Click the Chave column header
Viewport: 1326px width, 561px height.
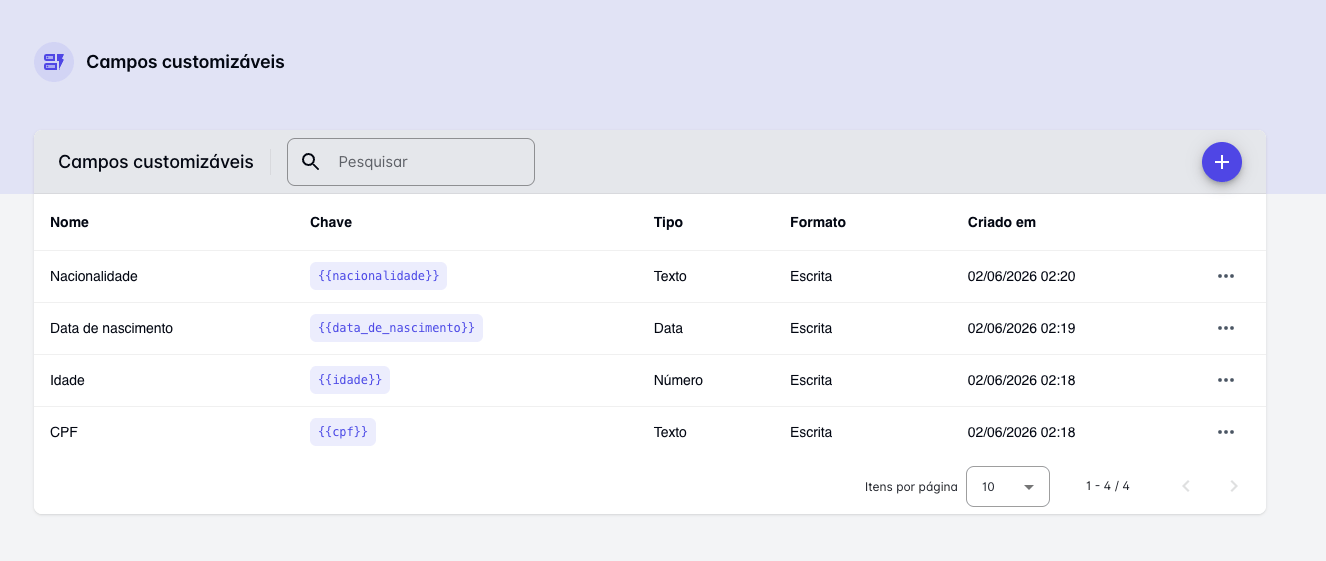[x=331, y=222]
